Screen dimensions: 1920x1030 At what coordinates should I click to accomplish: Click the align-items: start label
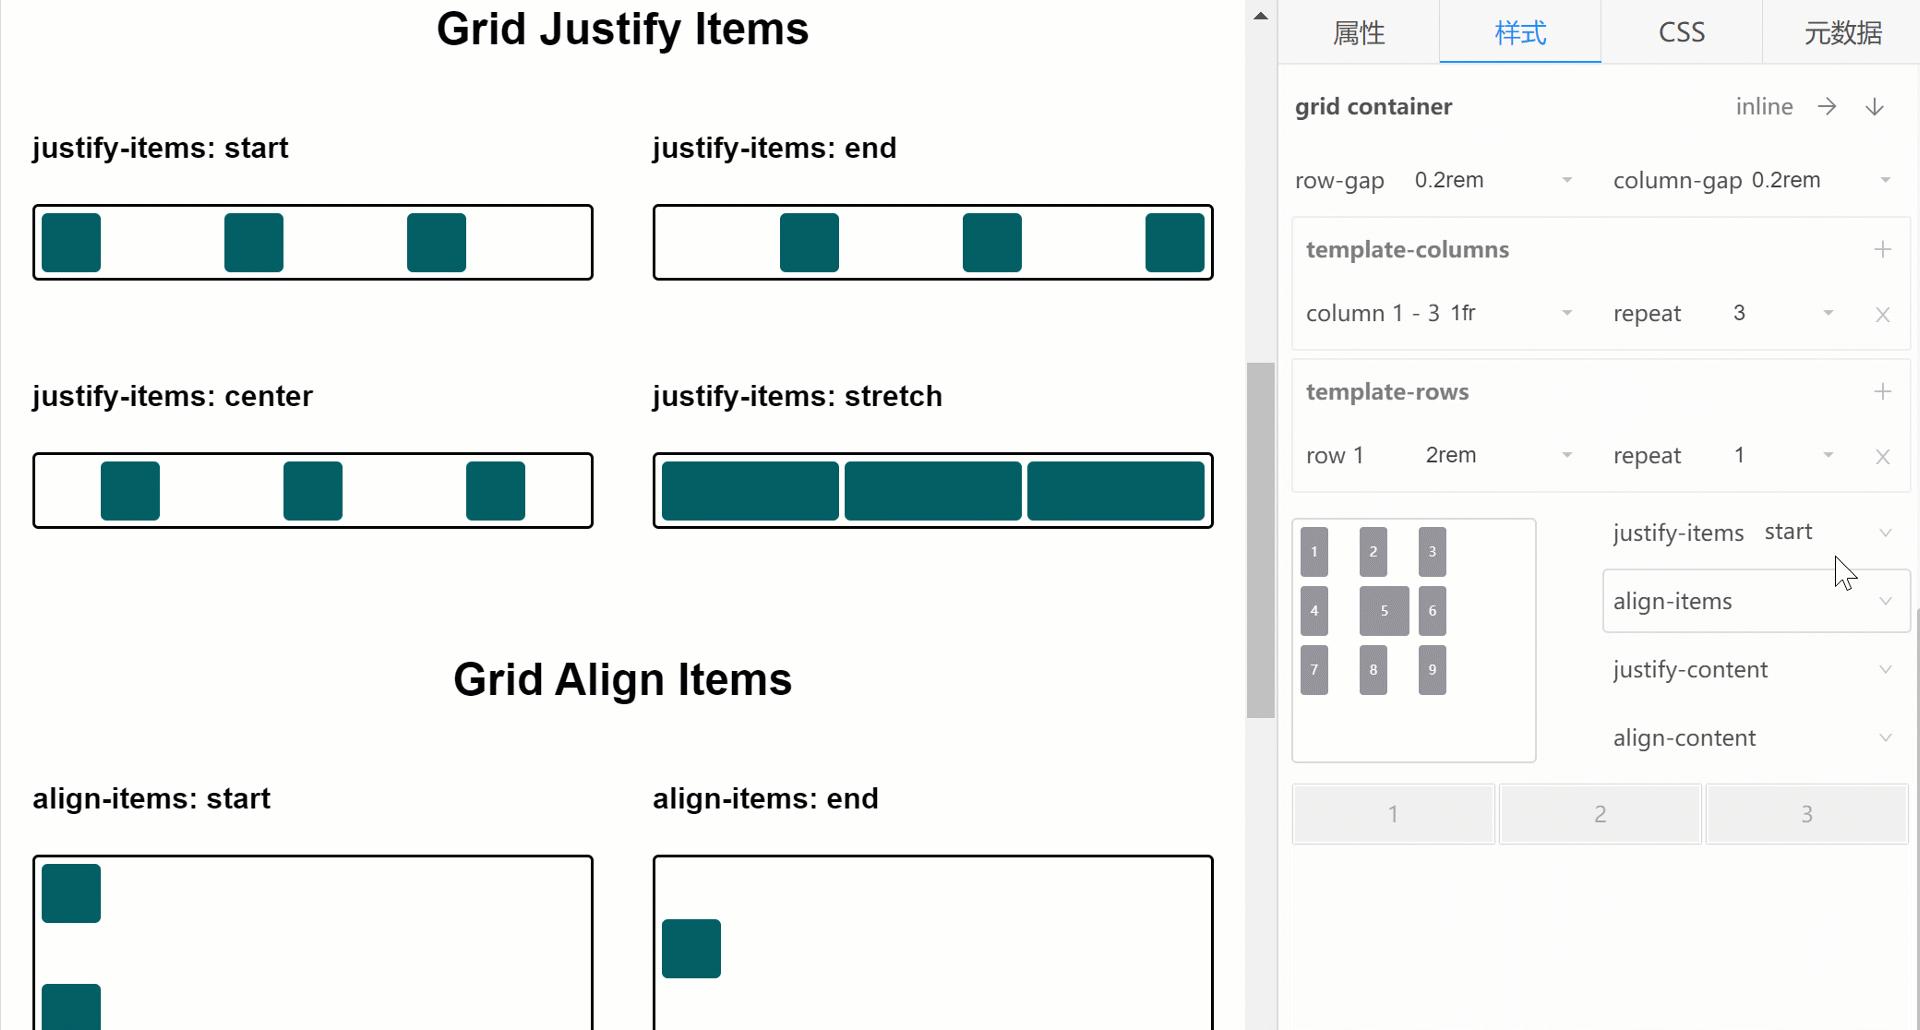point(151,799)
